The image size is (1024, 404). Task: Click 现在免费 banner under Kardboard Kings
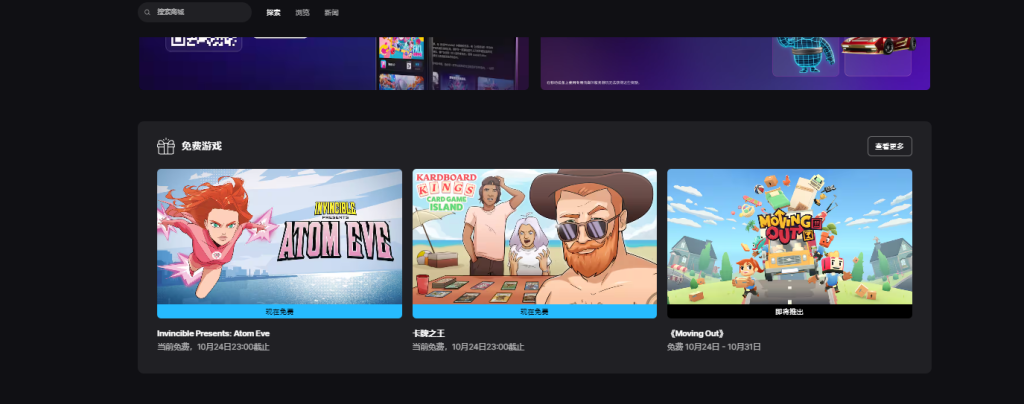[534, 311]
